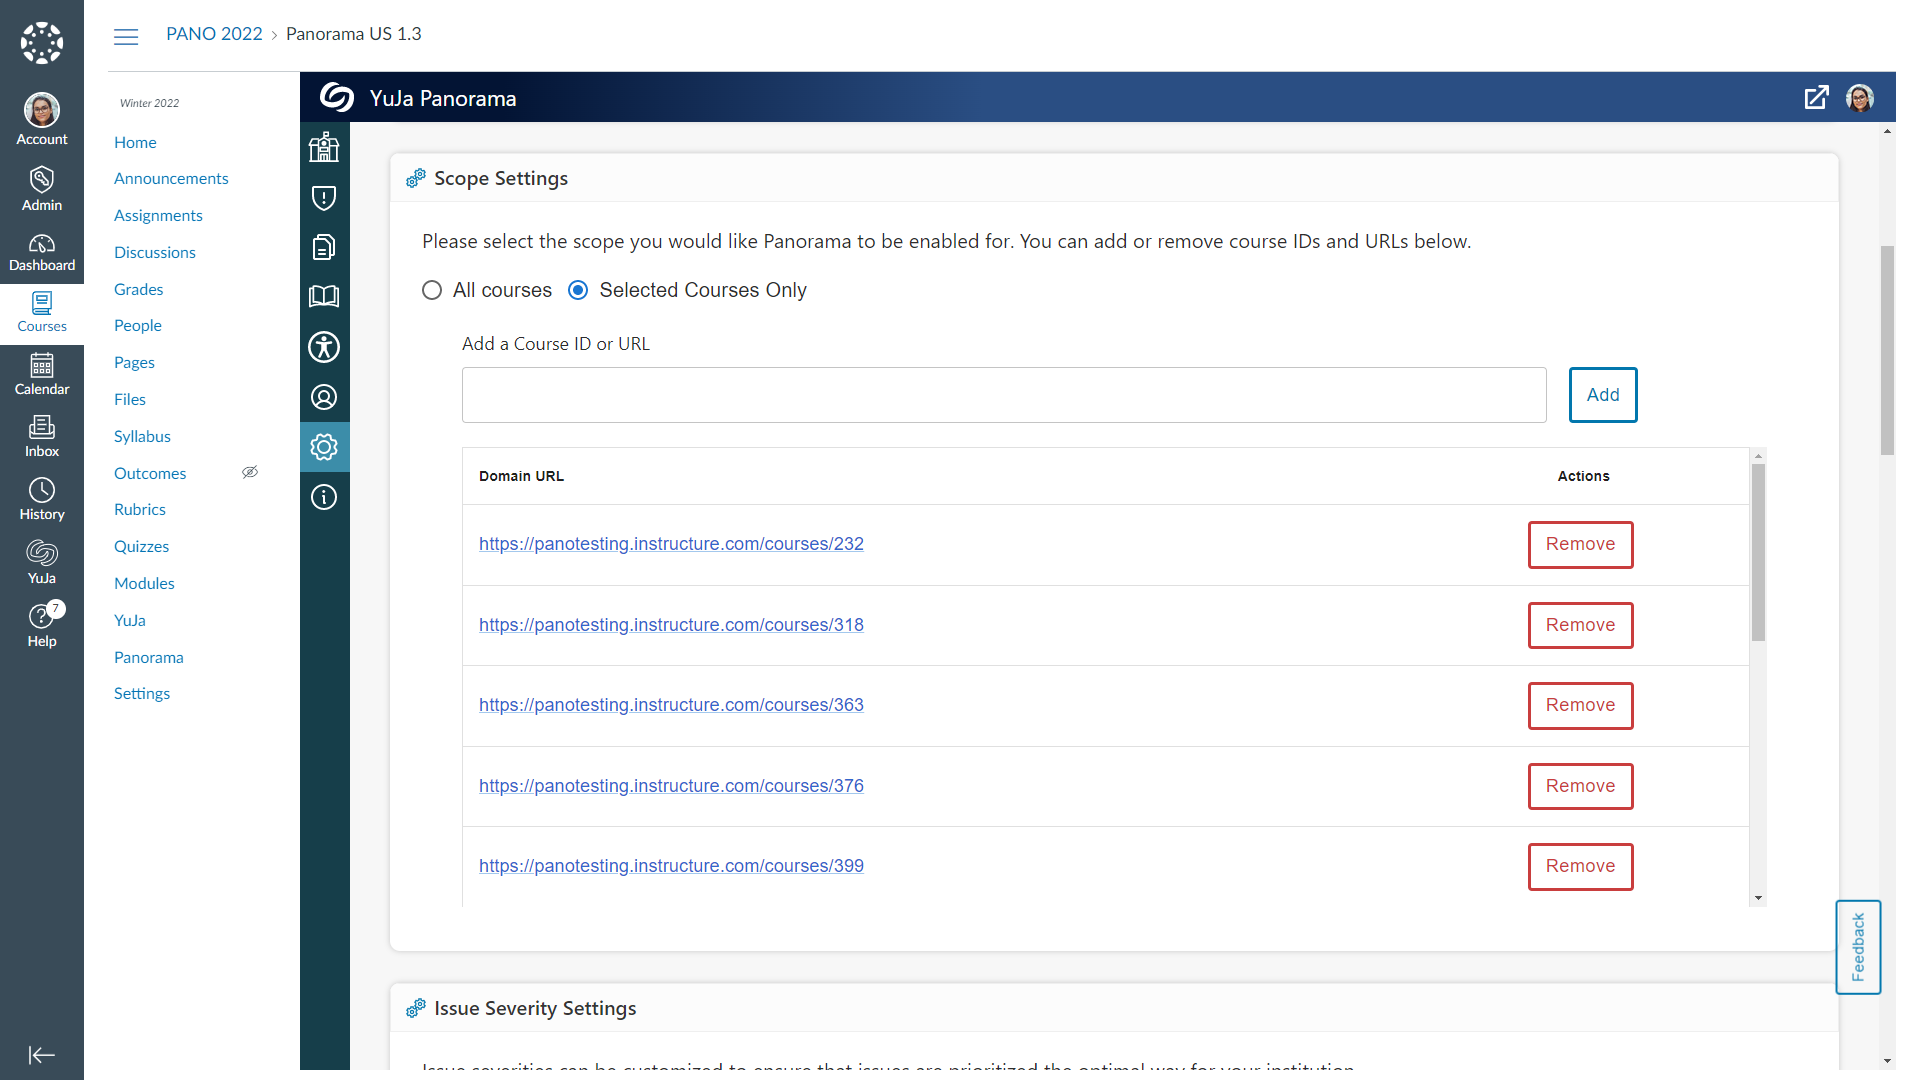Click the Add button
The image size is (1920, 1080).
point(1603,395)
